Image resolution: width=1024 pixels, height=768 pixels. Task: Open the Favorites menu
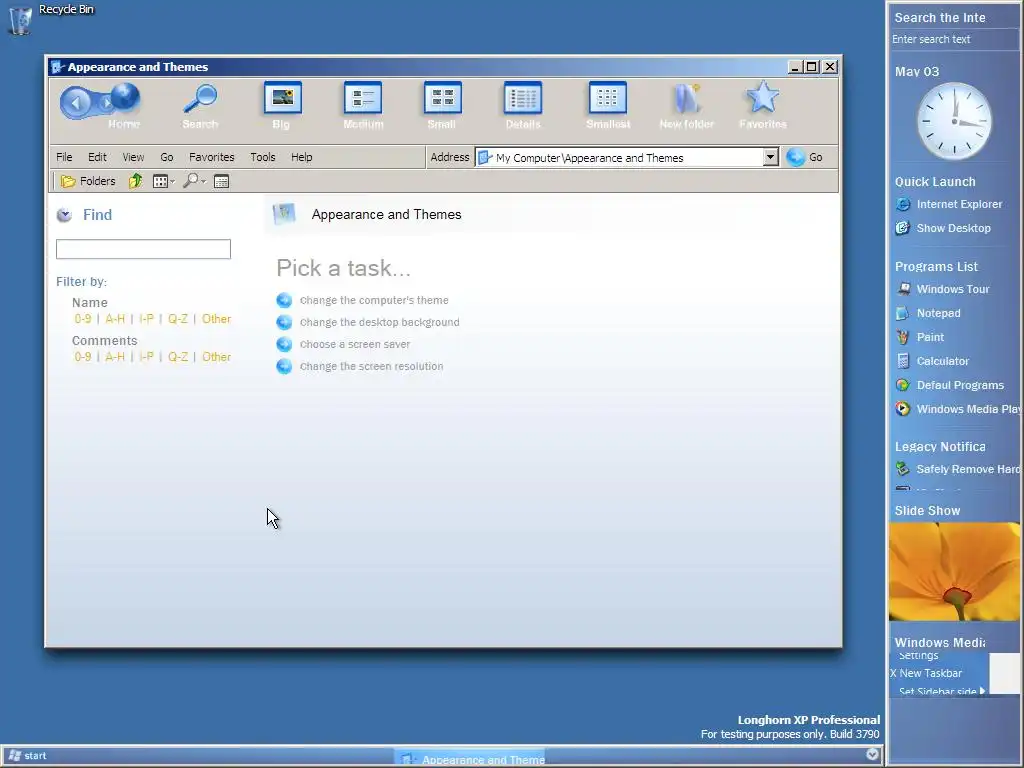(x=212, y=157)
